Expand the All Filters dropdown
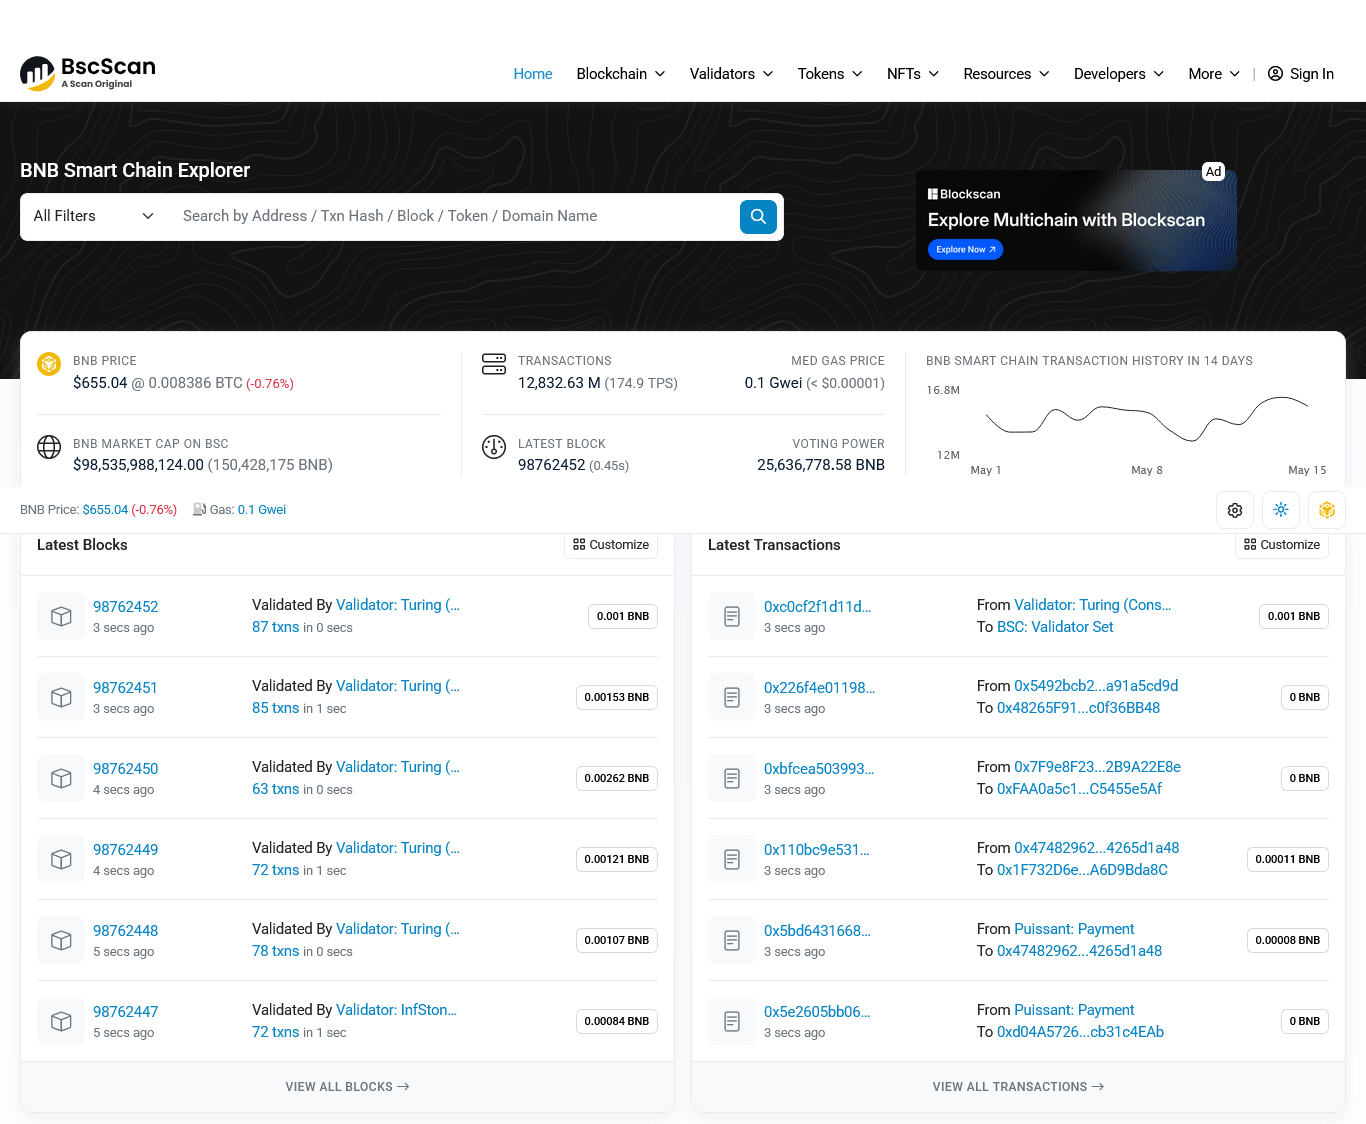This screenshot has width=1366, height=1124. (94, 216)
